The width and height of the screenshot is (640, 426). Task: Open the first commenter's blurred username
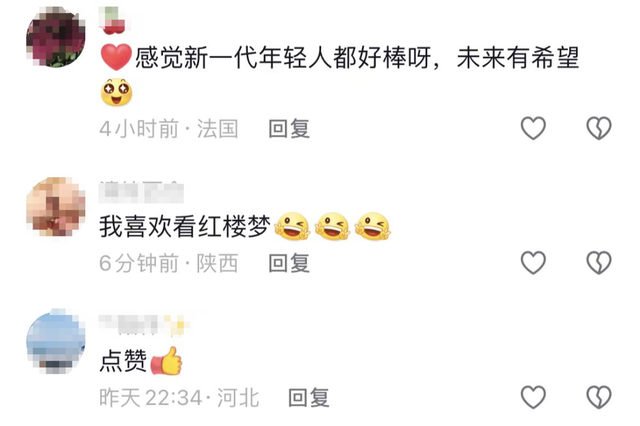pos(113,20)
